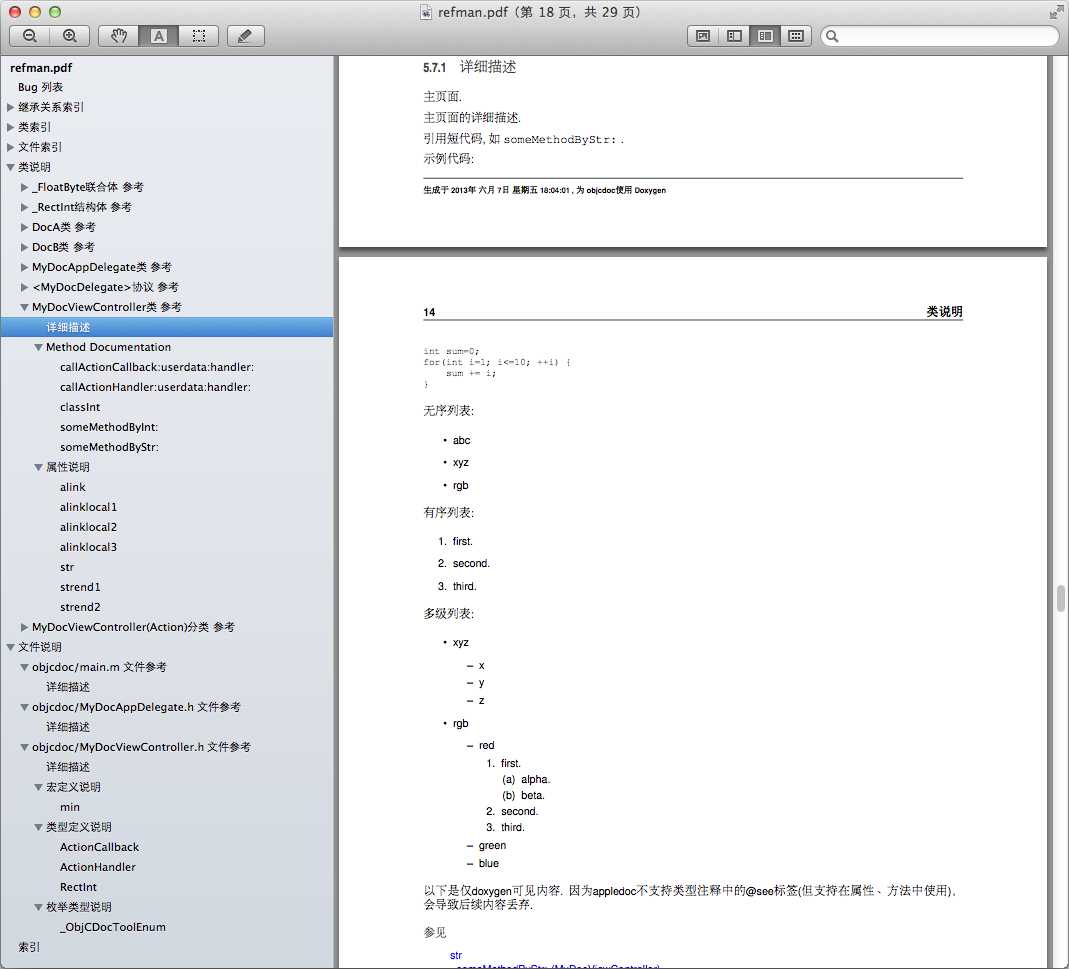Expand MyDocAppDelegate类 参考 entry
This screenshot has height=969, width=1069.
pyautogui.click(x=25, y=267)
